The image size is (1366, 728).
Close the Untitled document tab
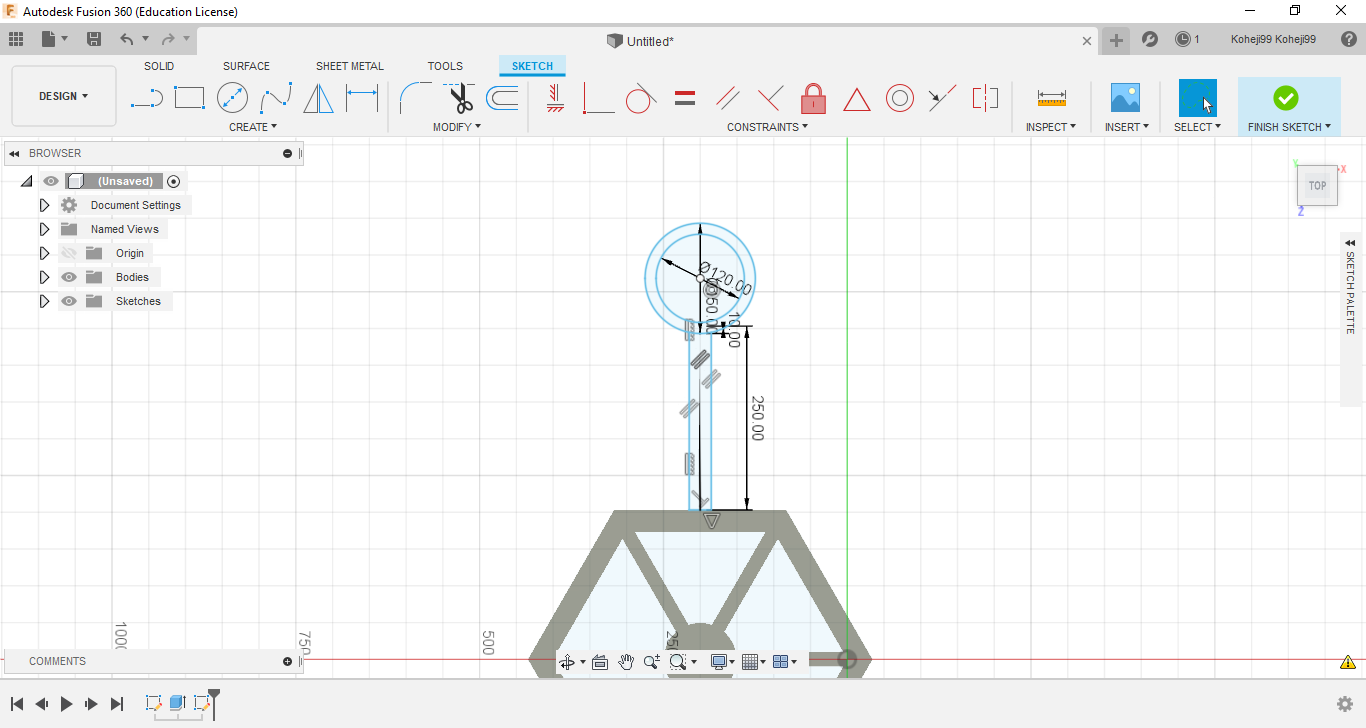[x=1087, y=41]
